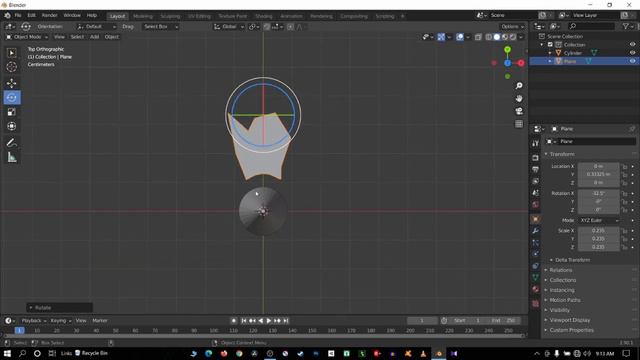
Task: Open the Global transform orientation dropdown
Action: (x=229, y=27)
